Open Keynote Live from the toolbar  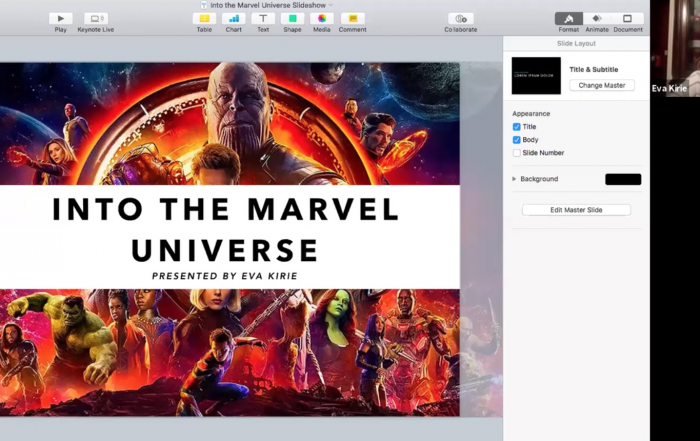pos(96,18)
